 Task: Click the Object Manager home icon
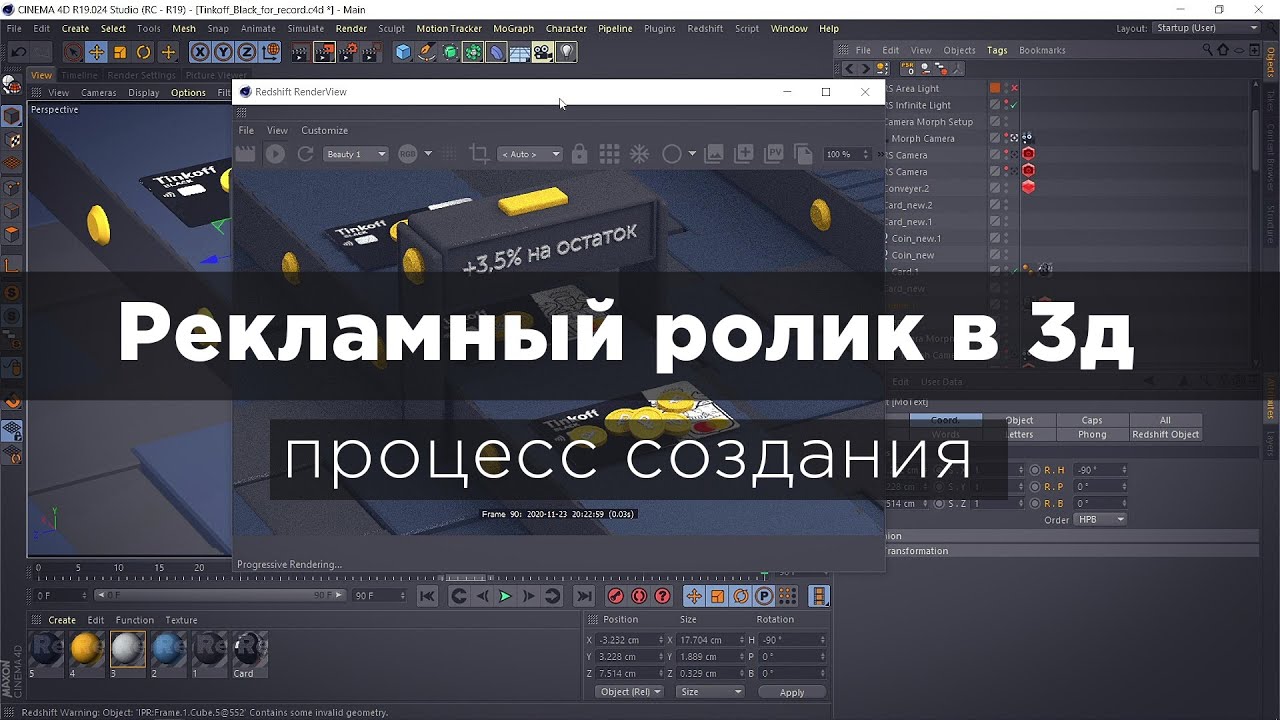click(x=1223, y=50)
